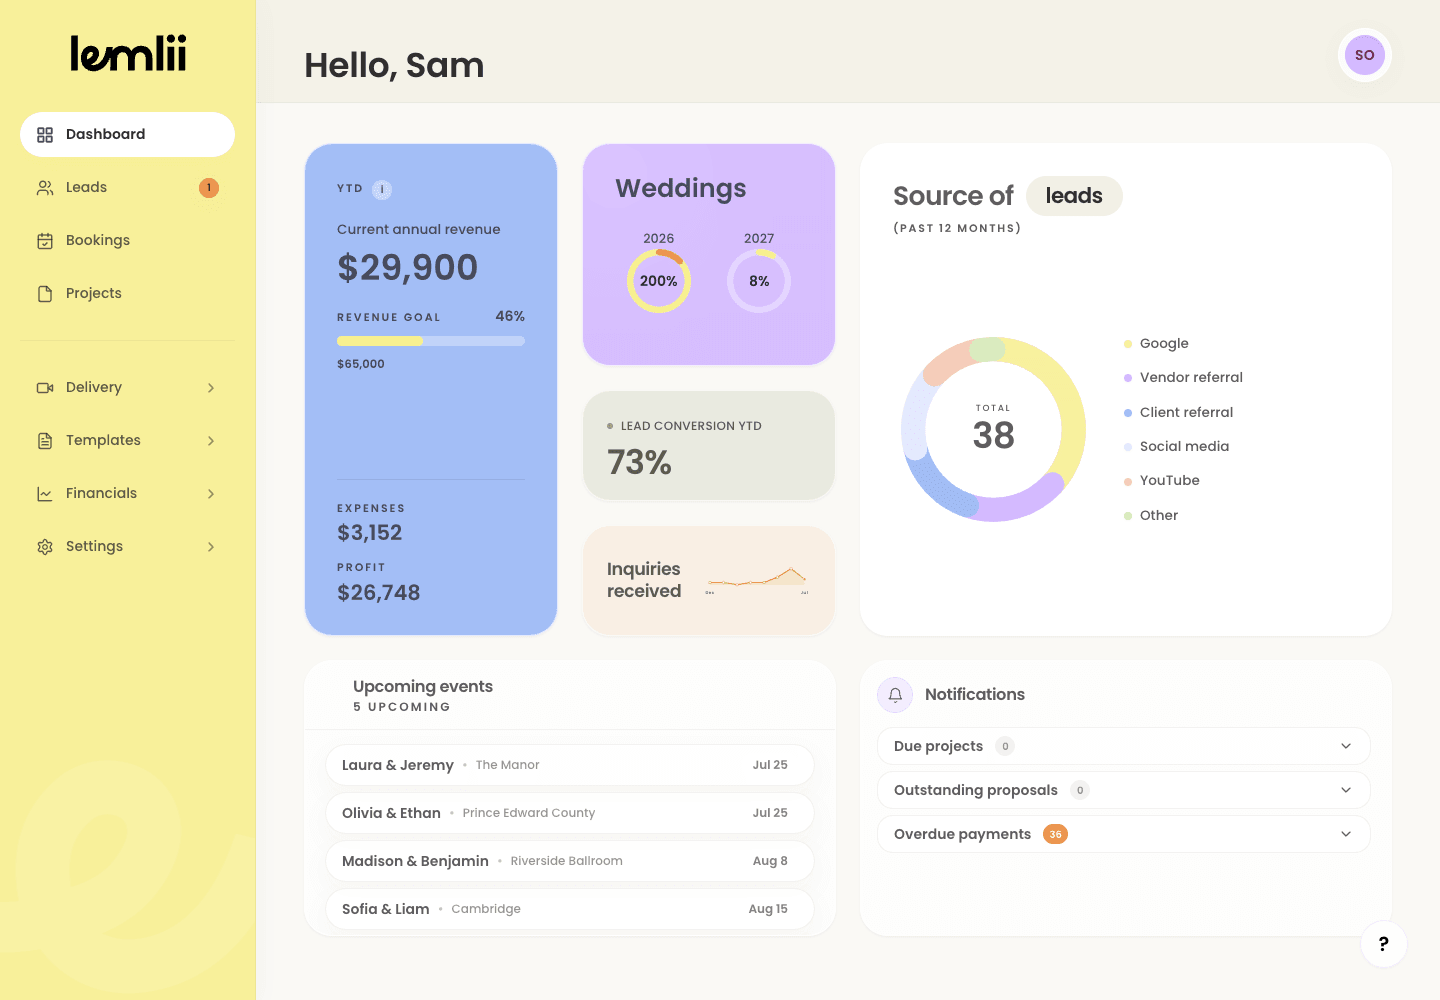The height and width of the screenshot is (1000, 1440).
Task: Open the Bookings menu item
Action: pos(127,241)
